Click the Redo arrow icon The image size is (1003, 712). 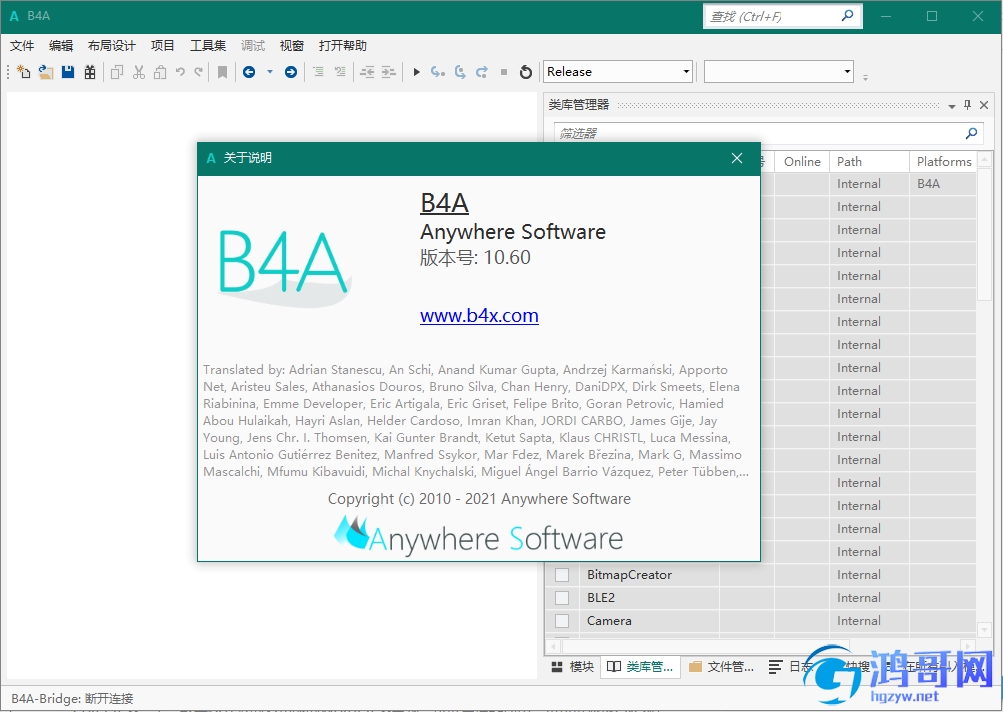[x=199, y=72]
